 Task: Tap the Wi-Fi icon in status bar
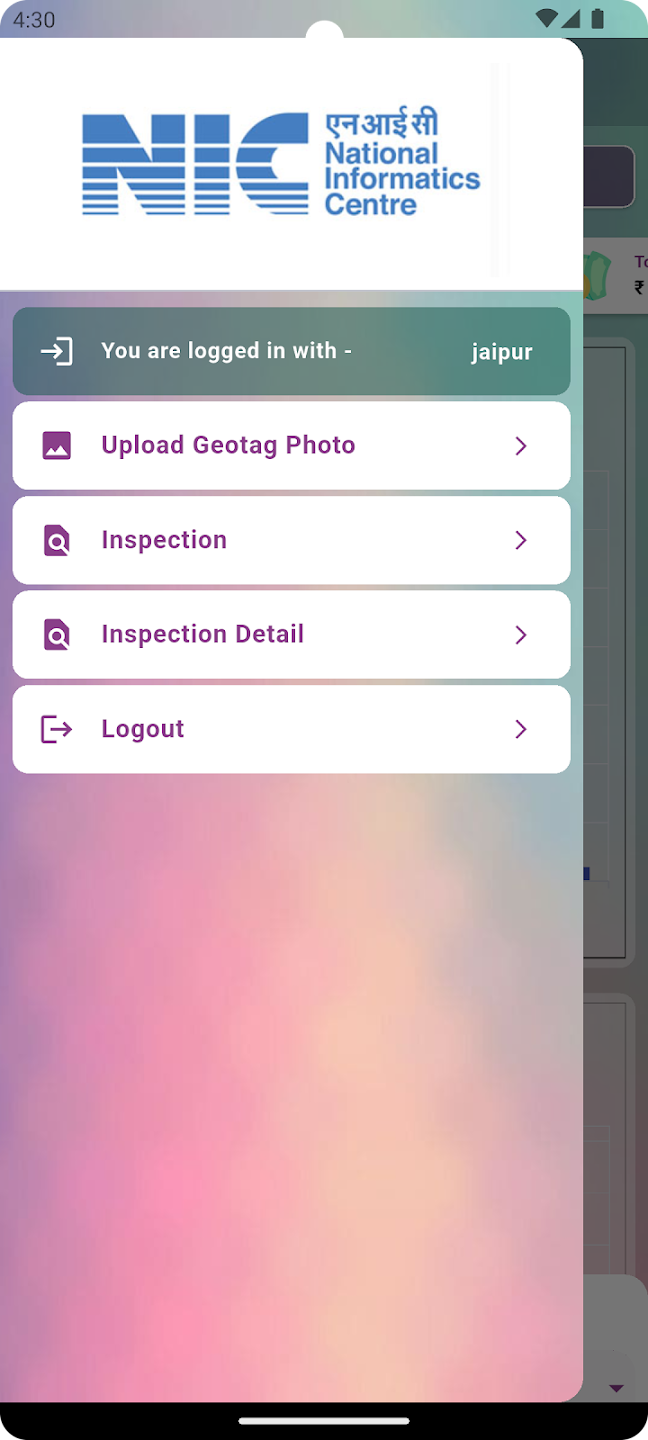coord(546,19)
